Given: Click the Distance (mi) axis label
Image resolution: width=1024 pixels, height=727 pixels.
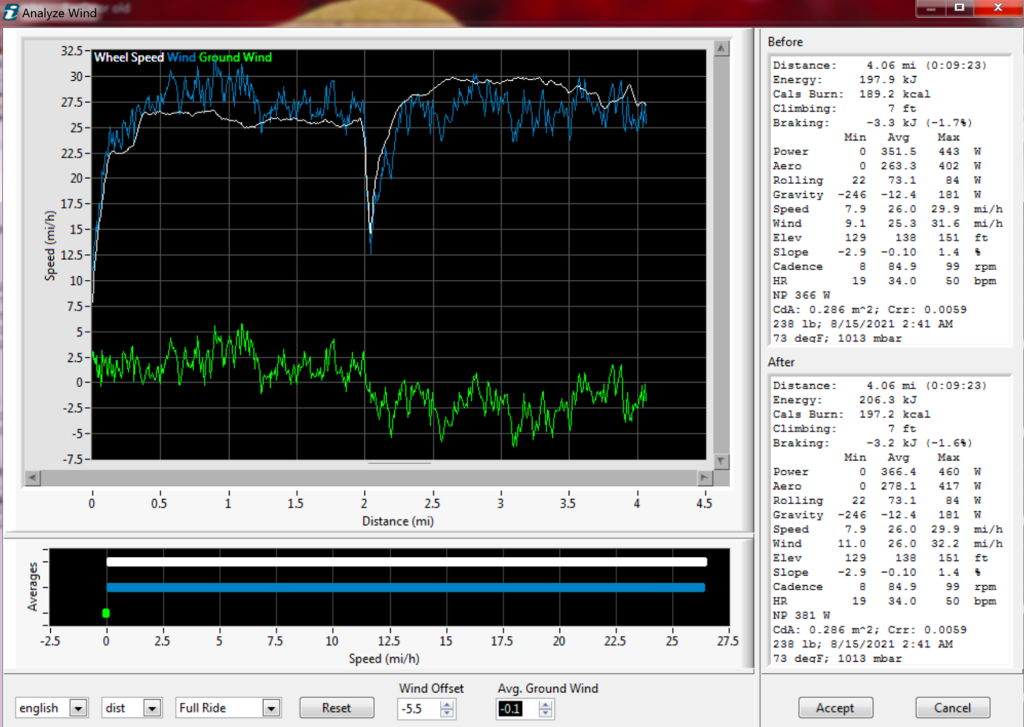Looking at the screenshot, I should 398,521.
